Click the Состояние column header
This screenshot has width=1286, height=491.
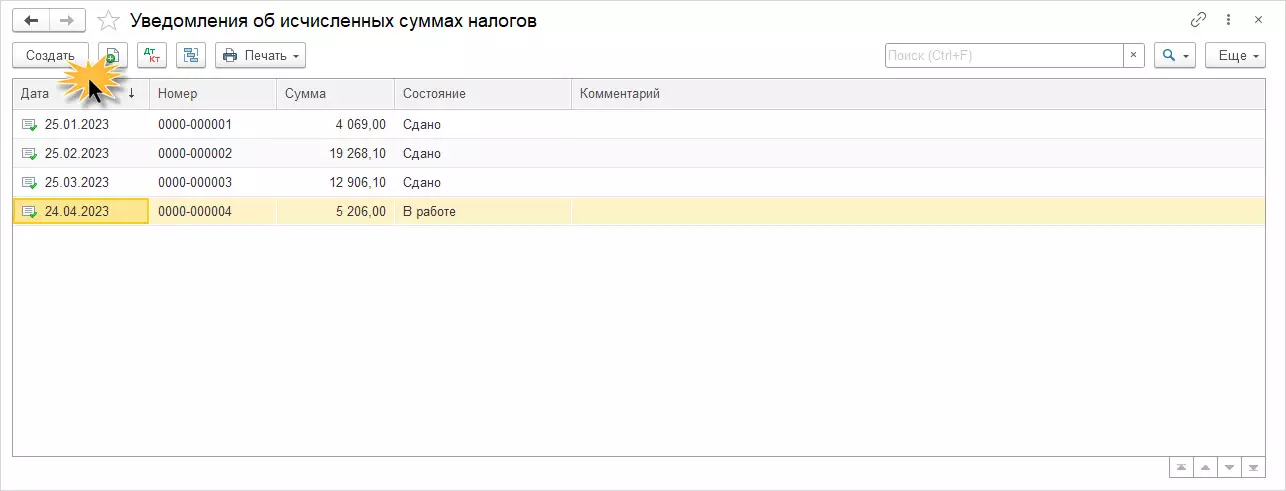click(482, 94)
